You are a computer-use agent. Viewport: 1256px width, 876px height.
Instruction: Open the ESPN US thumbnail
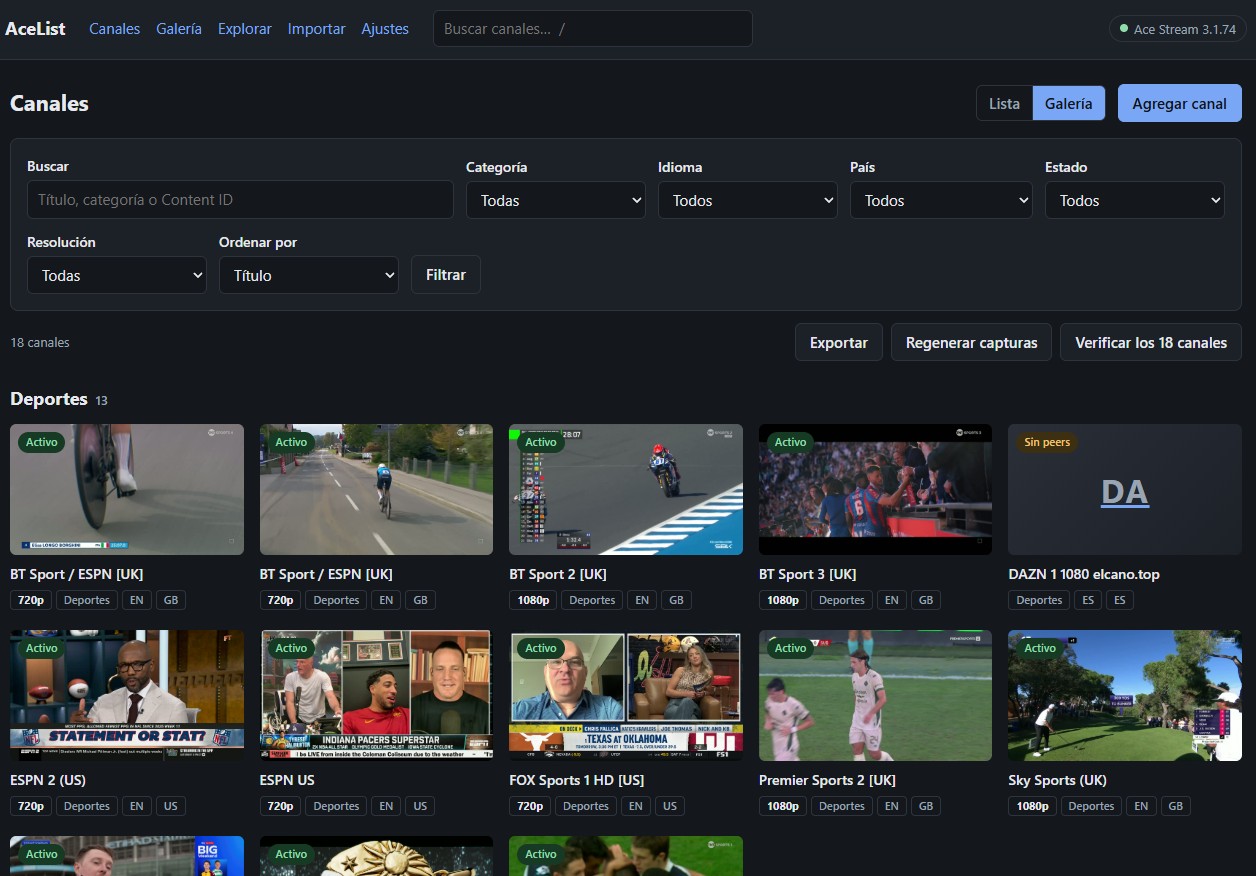point(376,696)
